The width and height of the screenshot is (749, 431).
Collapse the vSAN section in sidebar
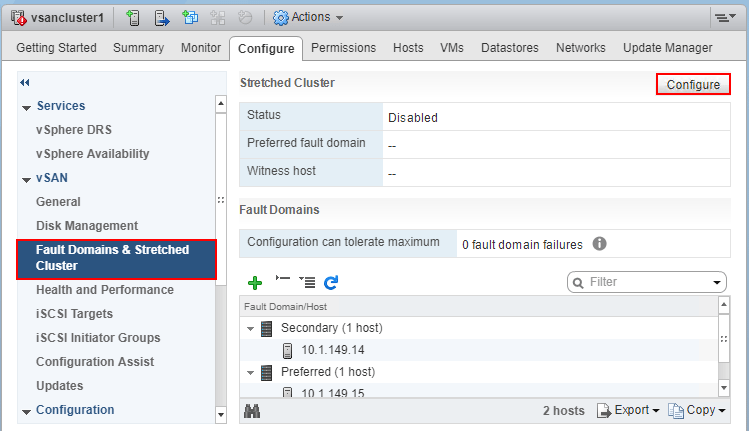click(26, 178)
